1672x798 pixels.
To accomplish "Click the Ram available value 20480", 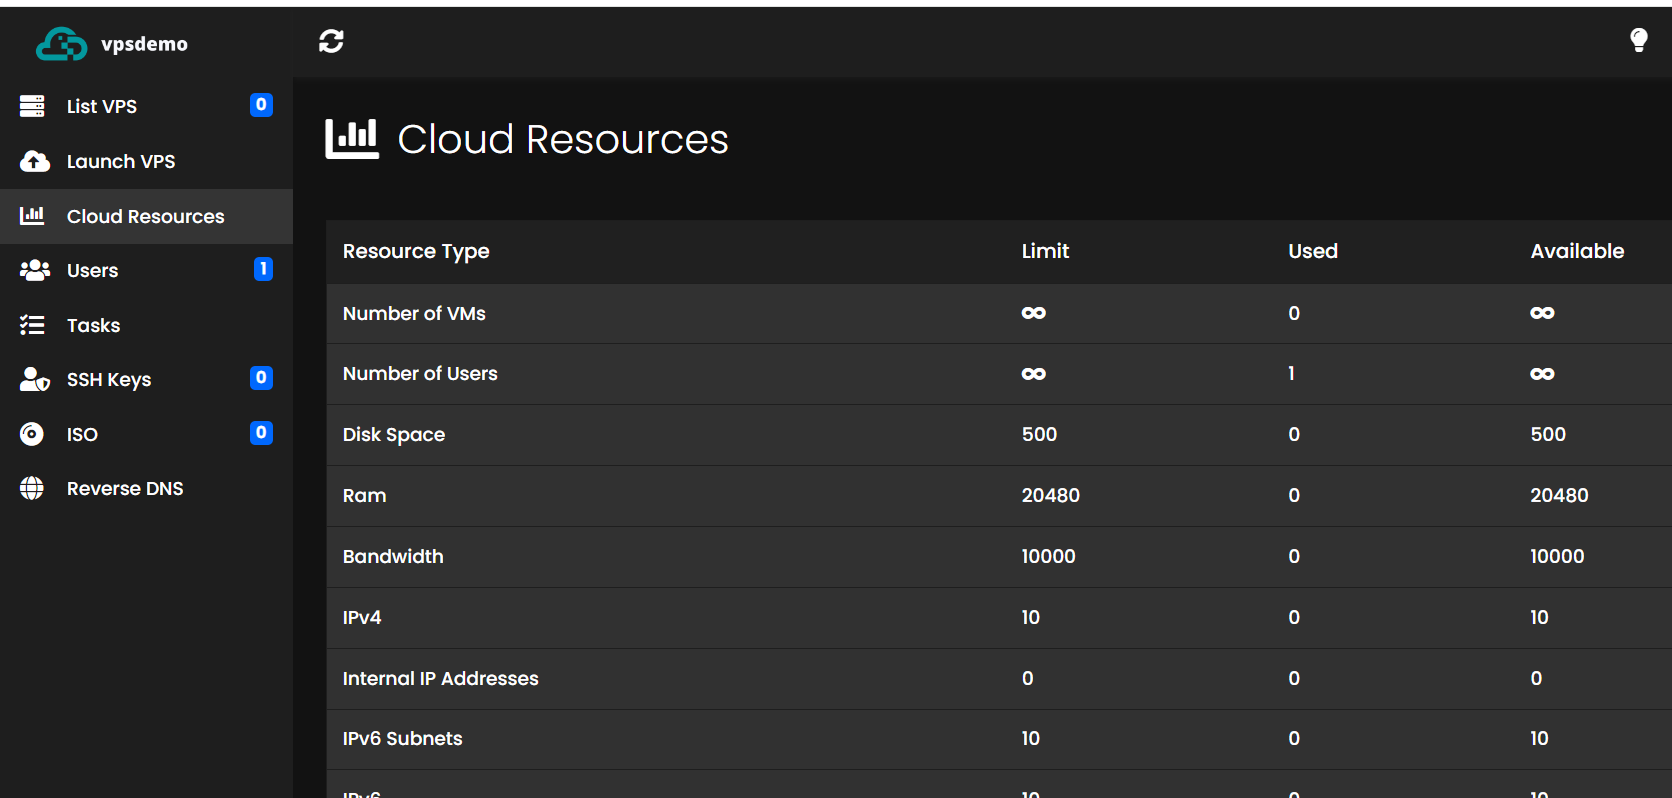I will 1559,495.
